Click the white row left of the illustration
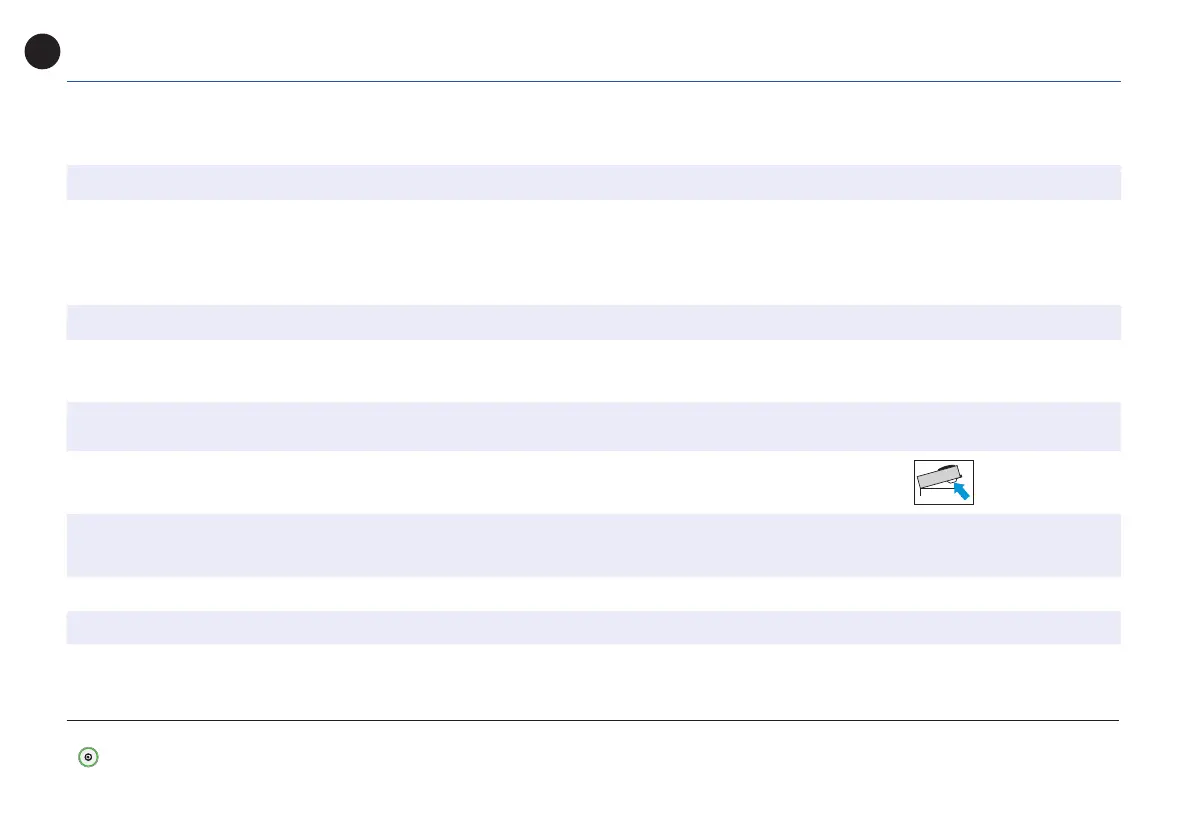Image resolution: width=1188 pixels, height=838 pixels. click(x=480, y=482)
